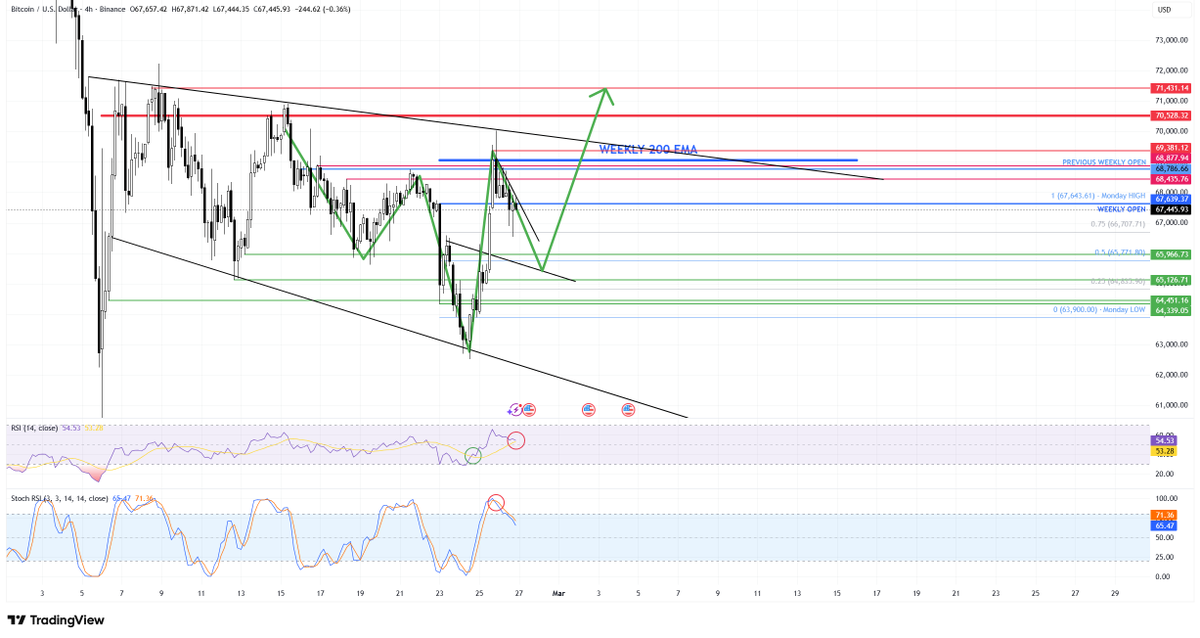Click the black 67,445.93 current price label
This screenshot has width=1200, height=638.
click(x=1171, y=209)
